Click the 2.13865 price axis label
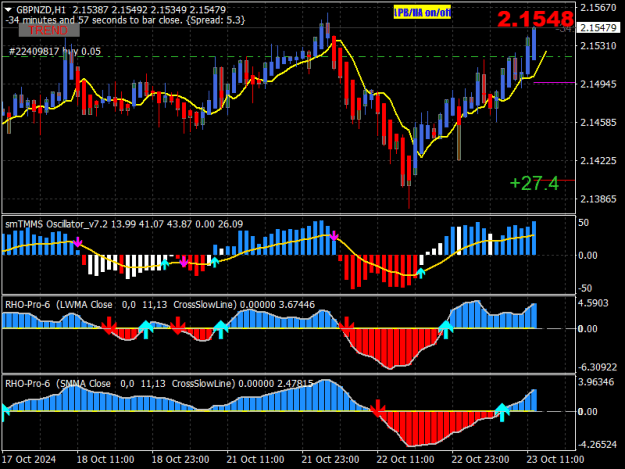Viewport: 625px width, 469px height. (598, 199)
